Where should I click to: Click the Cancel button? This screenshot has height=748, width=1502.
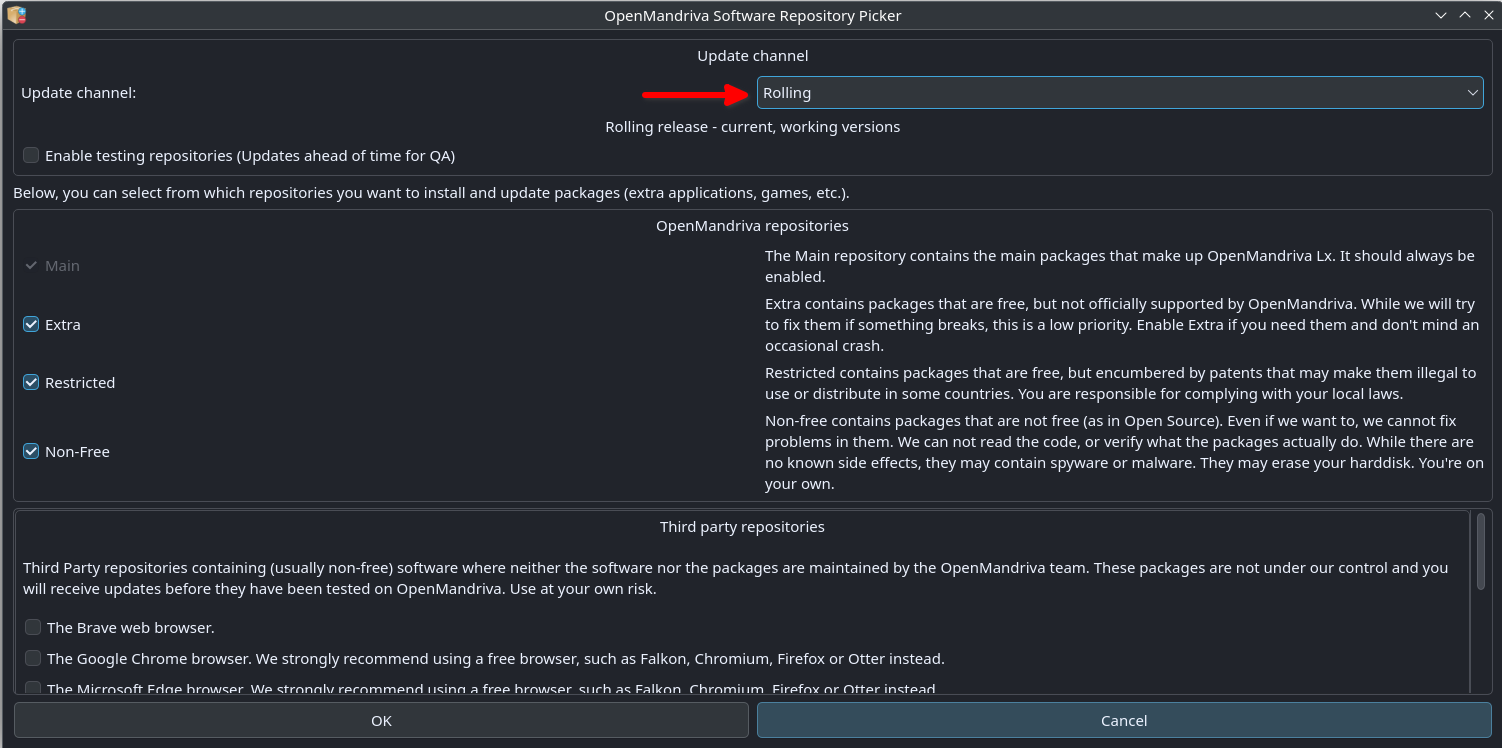tap(1124, 720)
